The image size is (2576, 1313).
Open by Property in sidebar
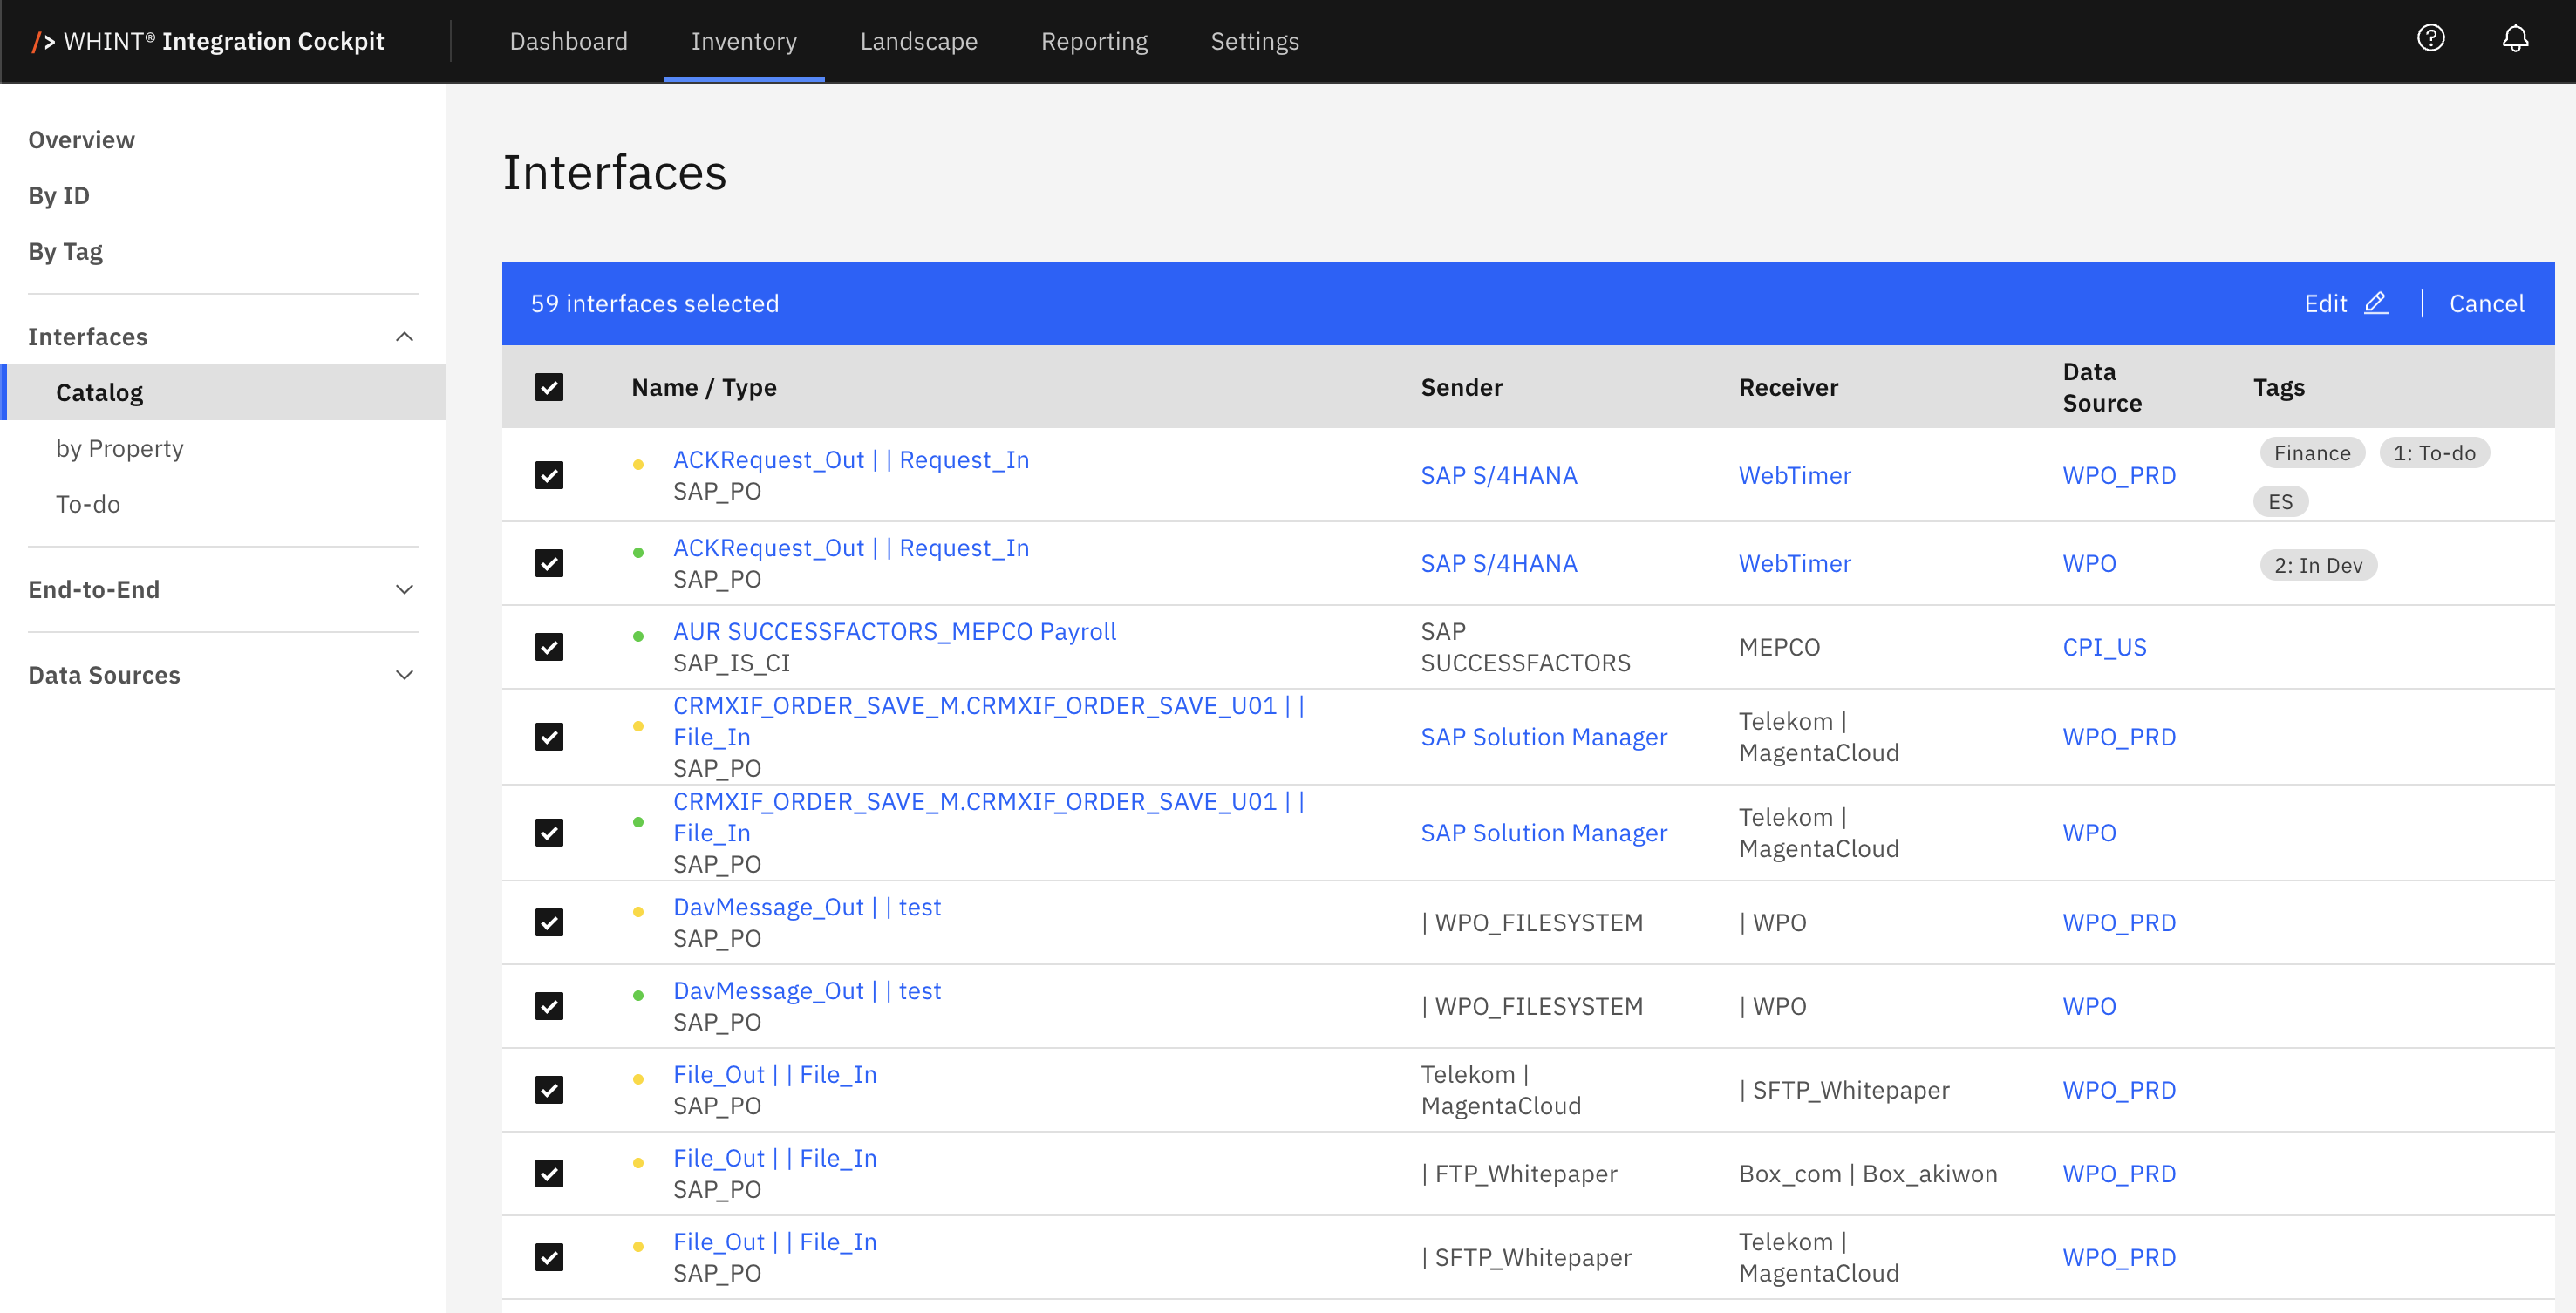coord(119,448)
